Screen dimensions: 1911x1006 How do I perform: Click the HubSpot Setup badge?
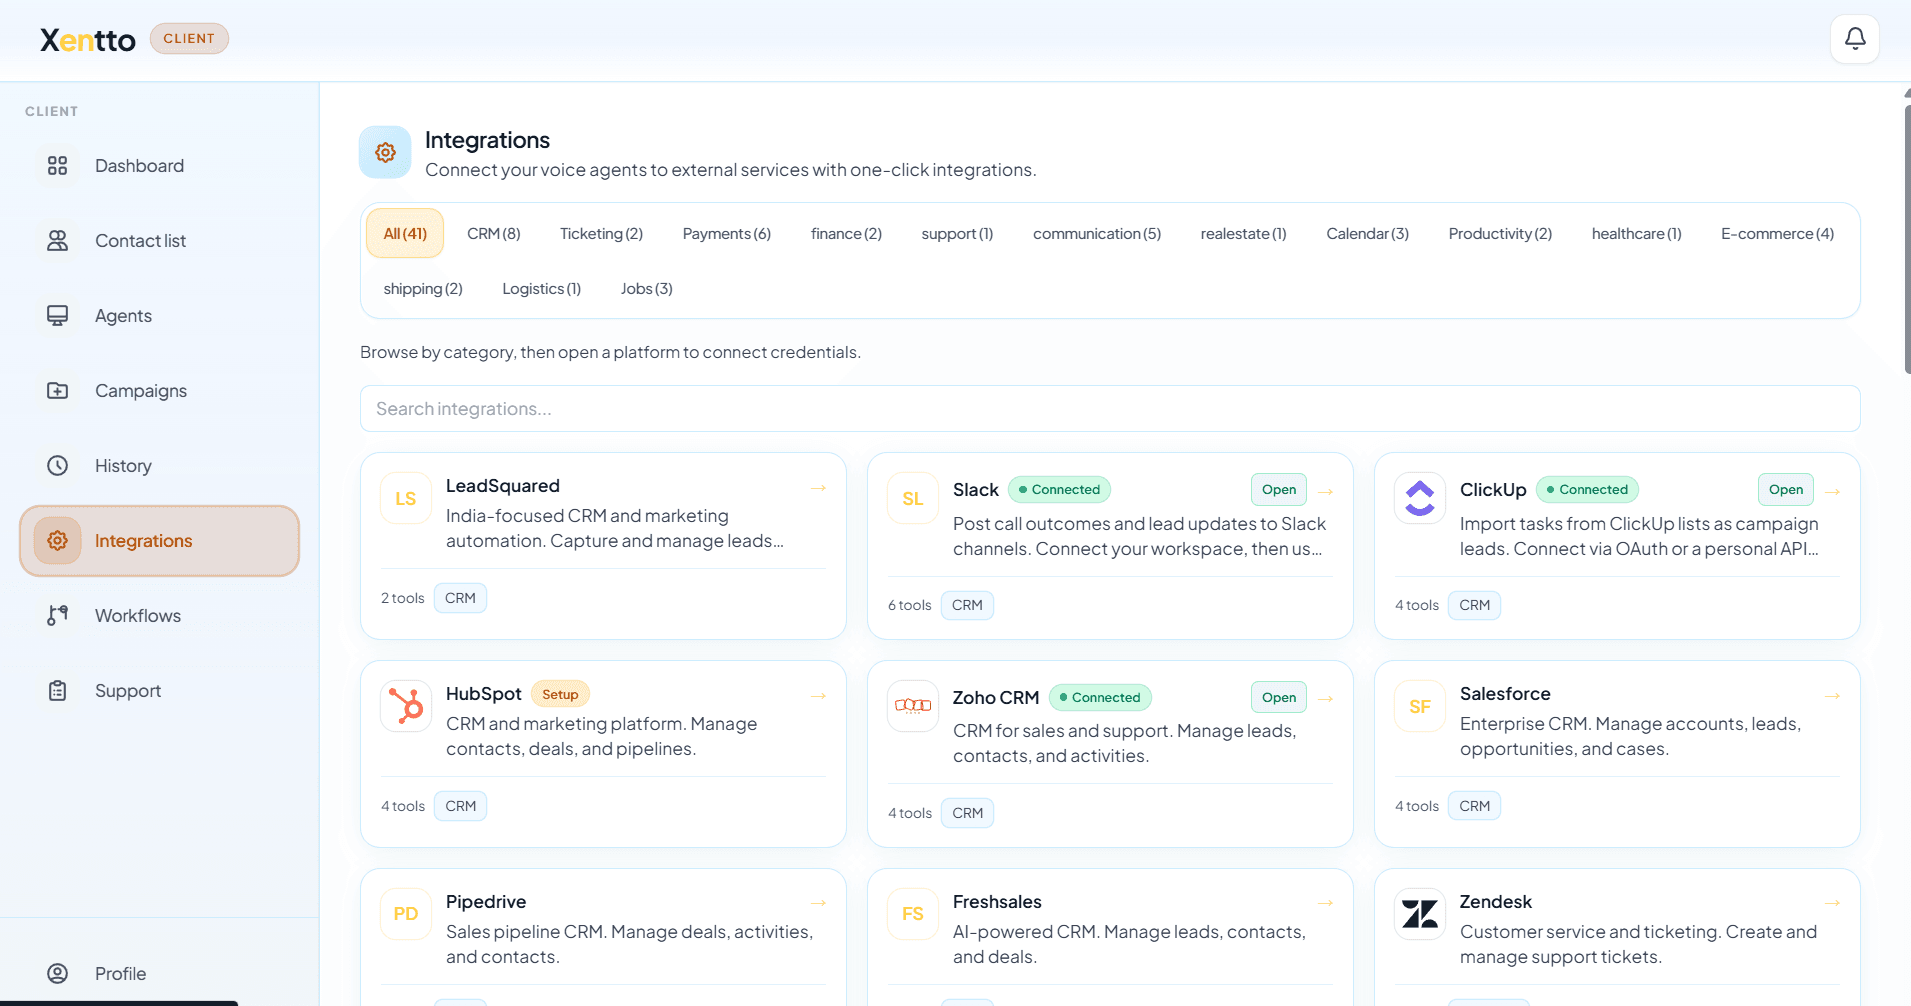[x=560, y=694]
